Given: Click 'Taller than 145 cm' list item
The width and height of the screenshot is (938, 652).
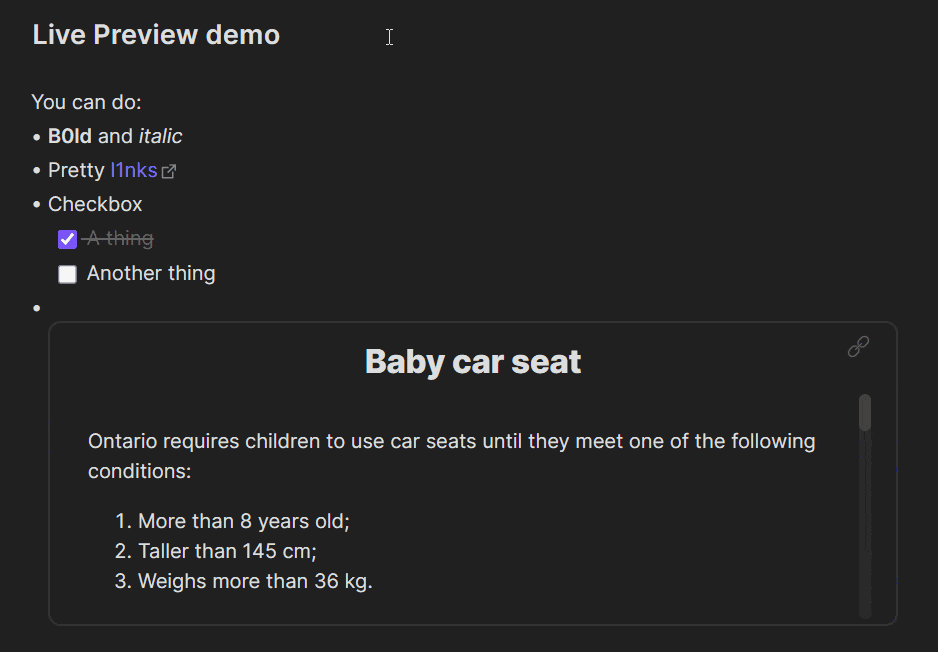Looking at the screenshot, I should pos(227,551).
